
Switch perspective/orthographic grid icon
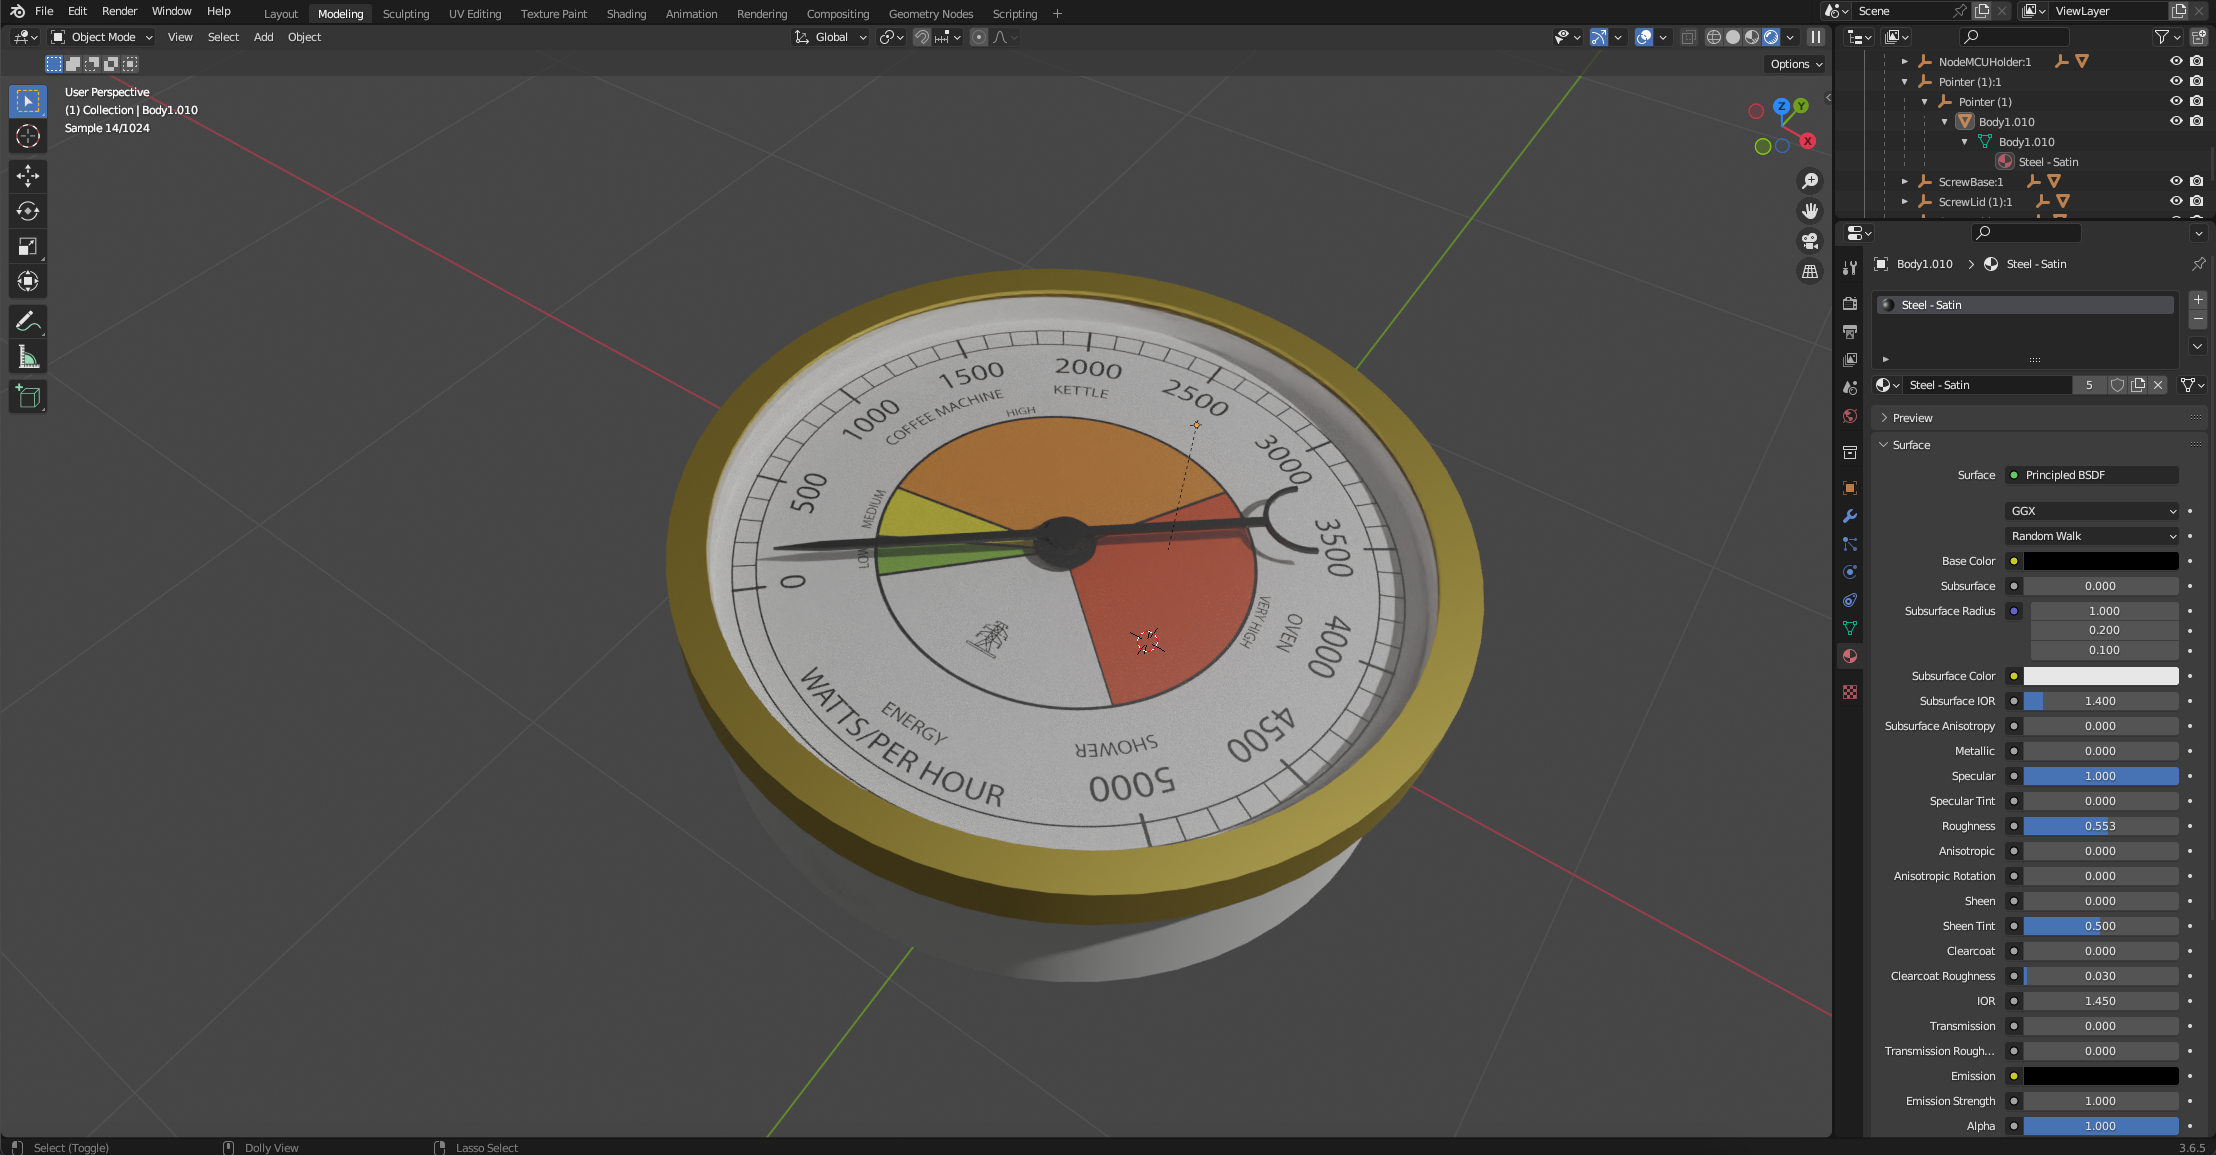1810,271
